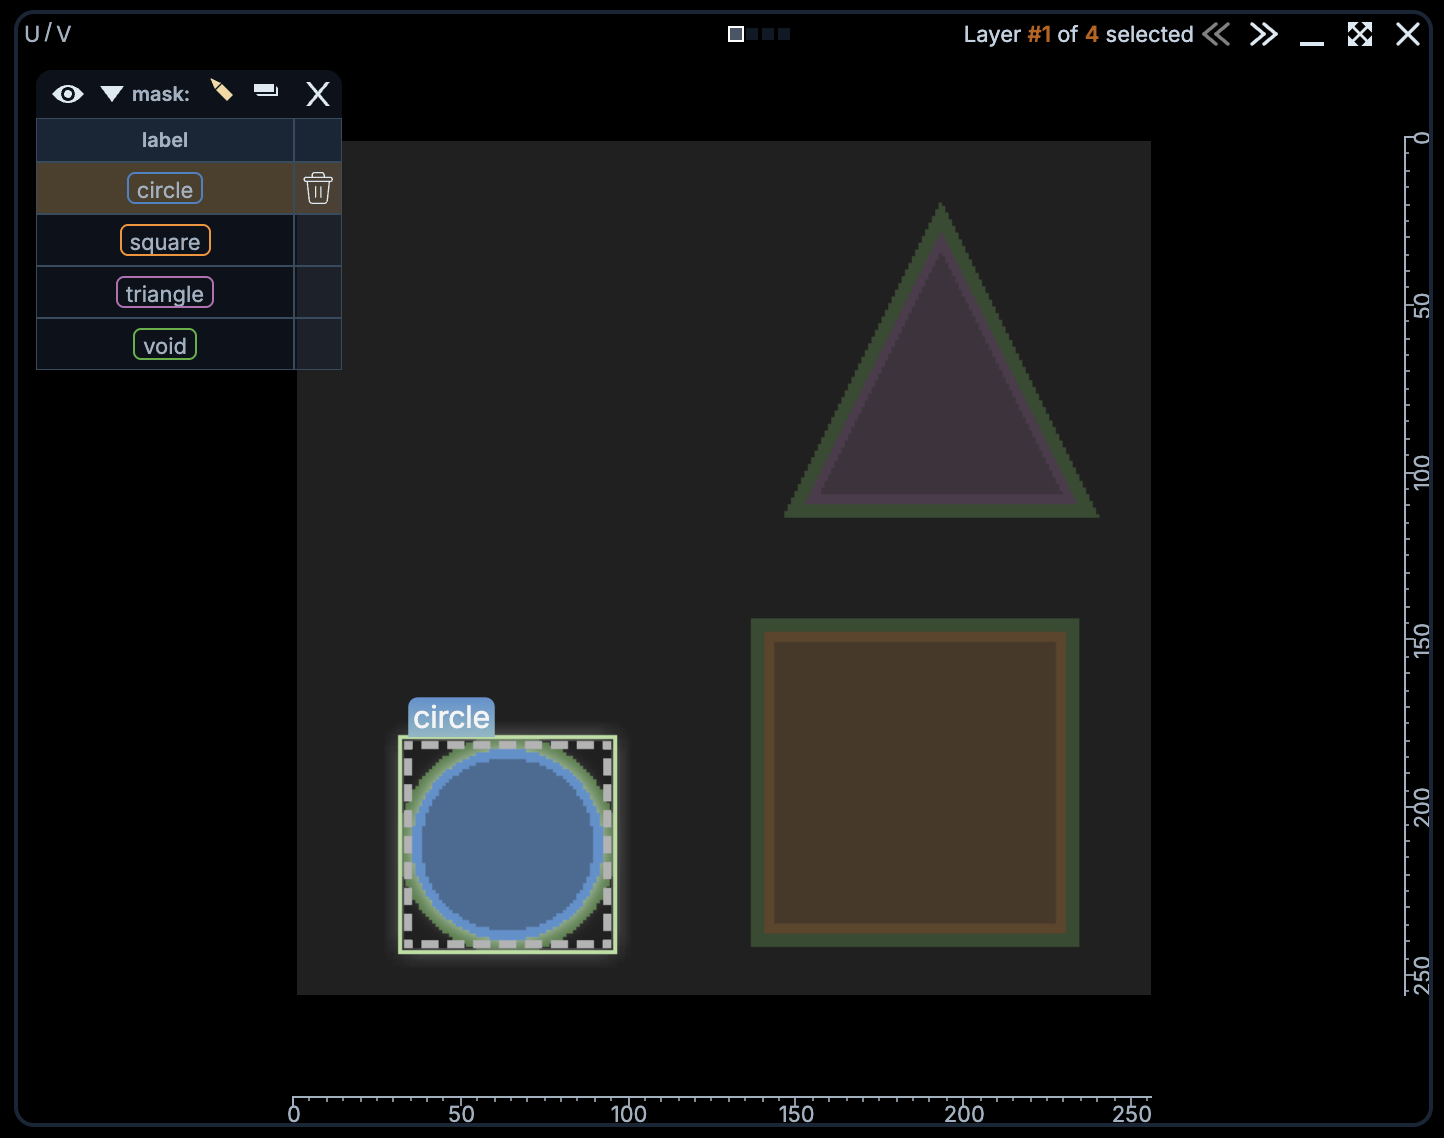This screenshot has width=1444, height=1138.
Task: Click the label column header
Action: (x=165, y=140)
